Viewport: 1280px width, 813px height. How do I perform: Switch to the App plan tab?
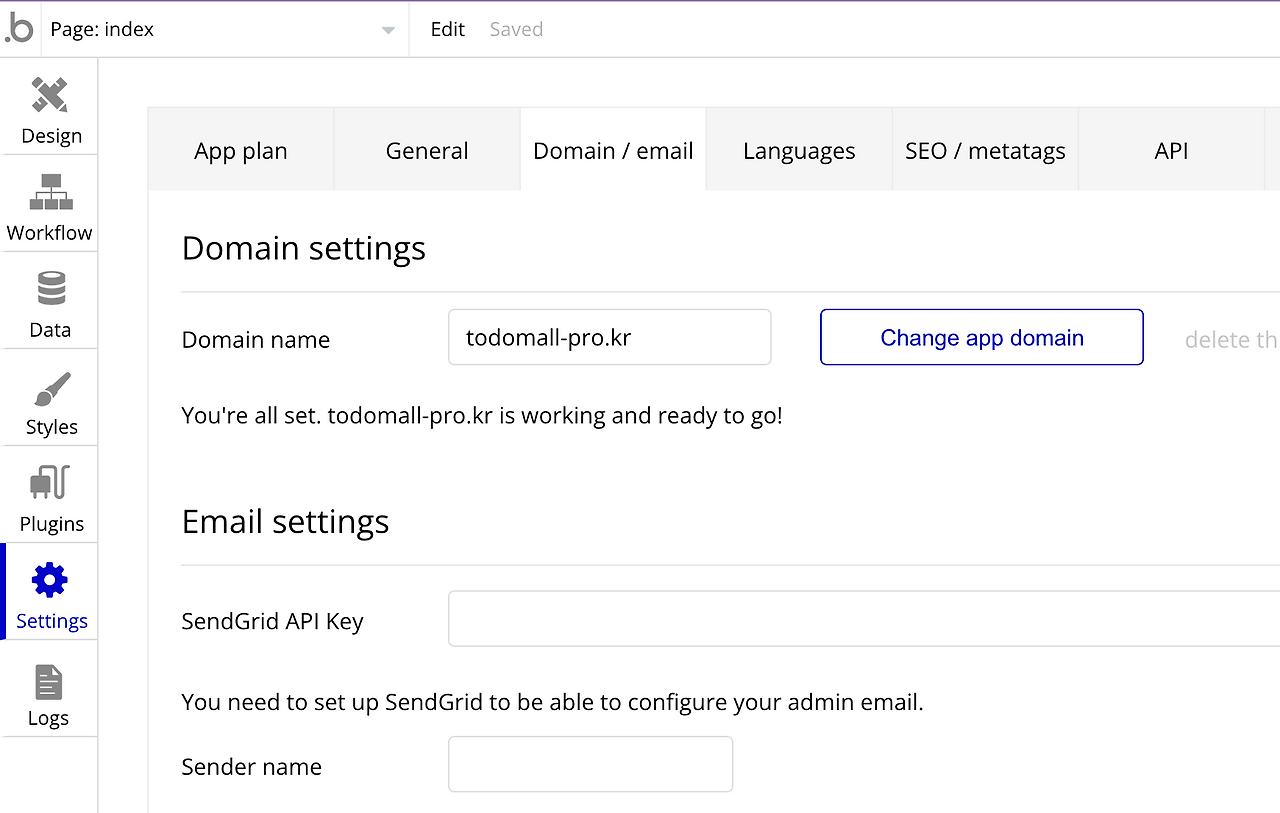(x=241, y=151)
